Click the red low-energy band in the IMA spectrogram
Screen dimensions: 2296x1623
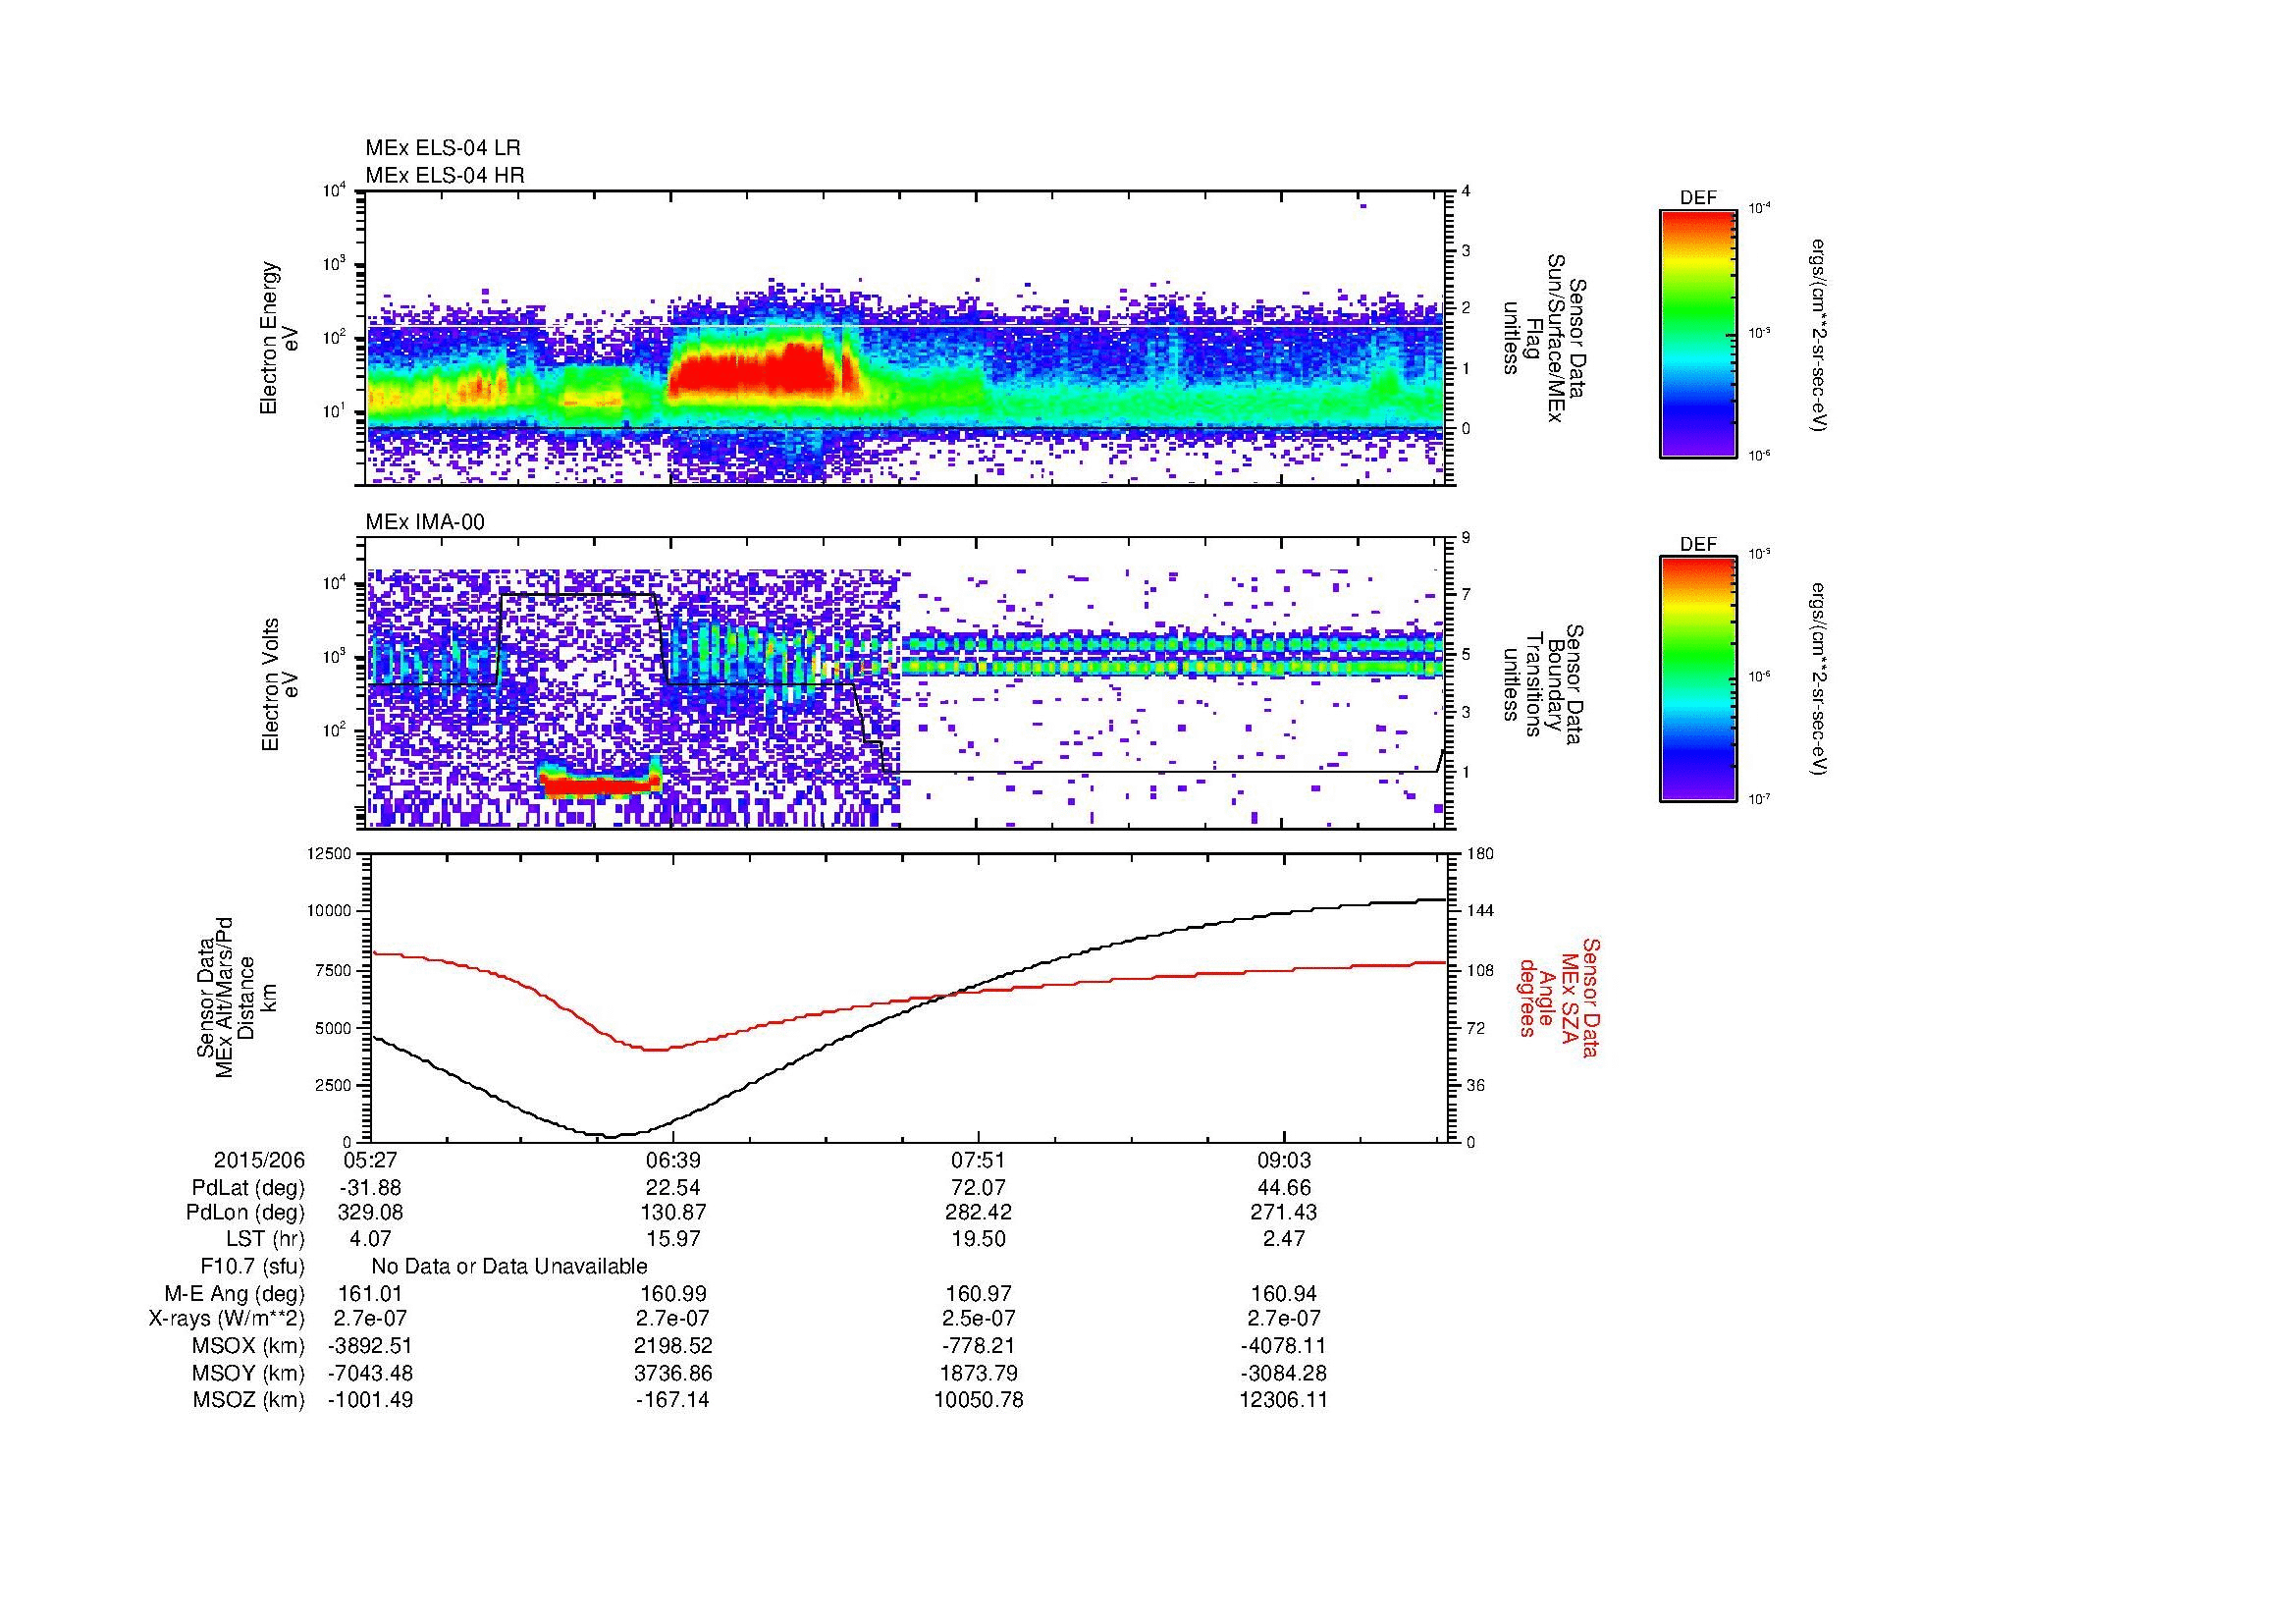599,785
